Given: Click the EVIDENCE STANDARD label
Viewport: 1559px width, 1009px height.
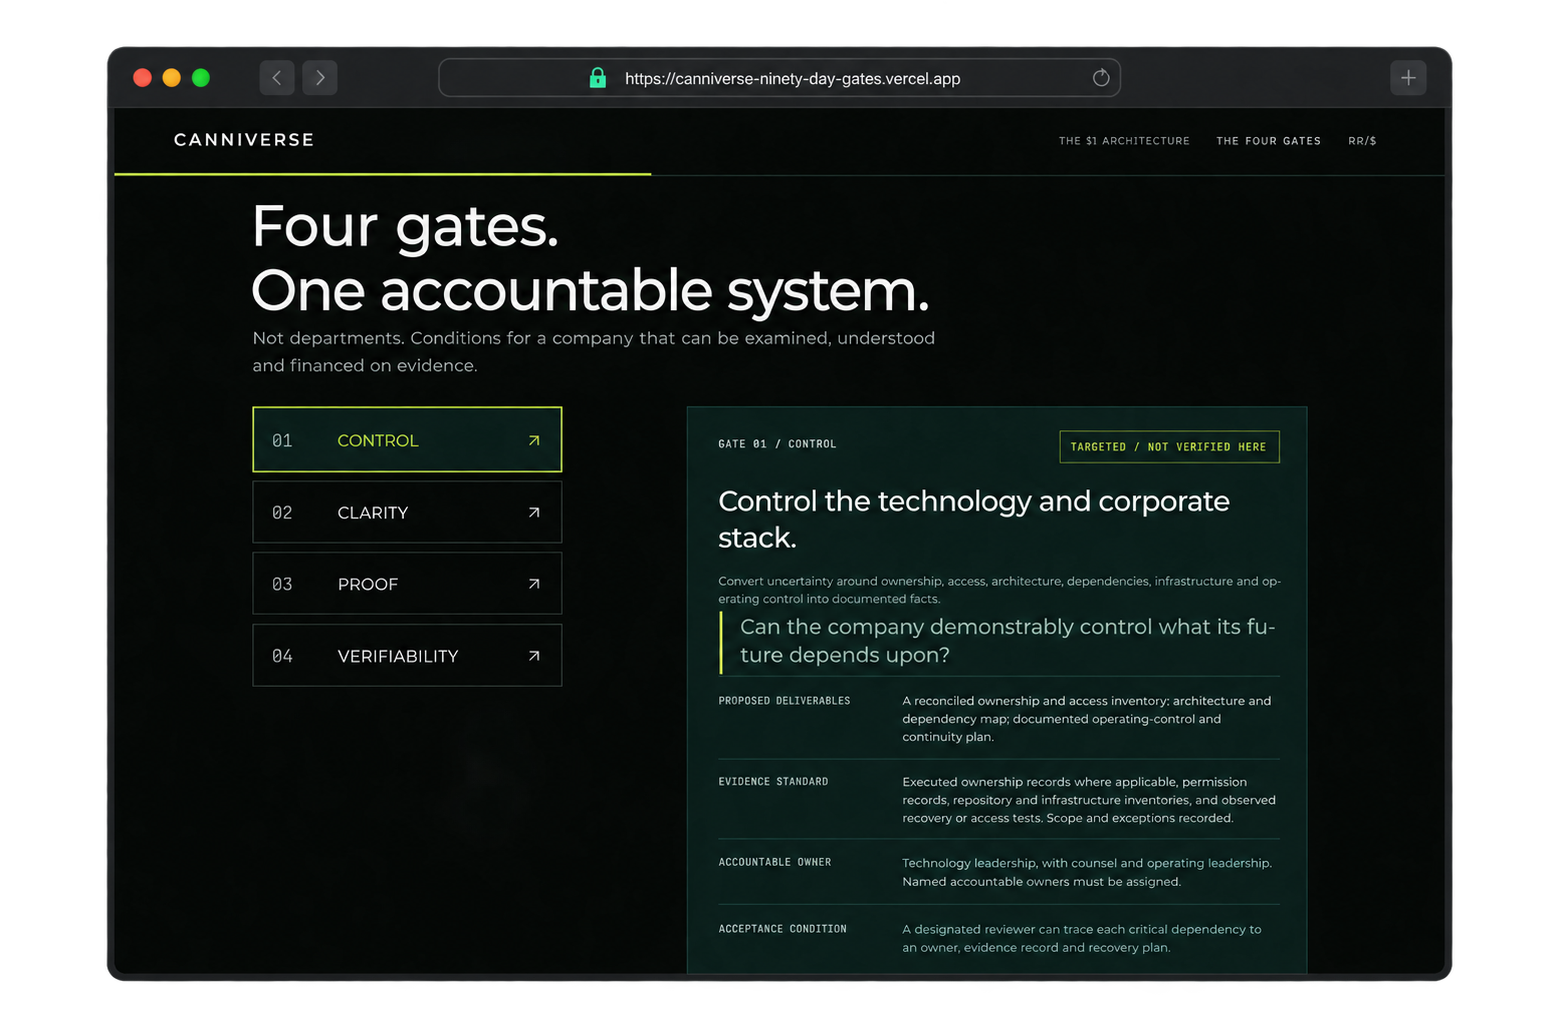Looking at the screenshot, I should [773, 782].
